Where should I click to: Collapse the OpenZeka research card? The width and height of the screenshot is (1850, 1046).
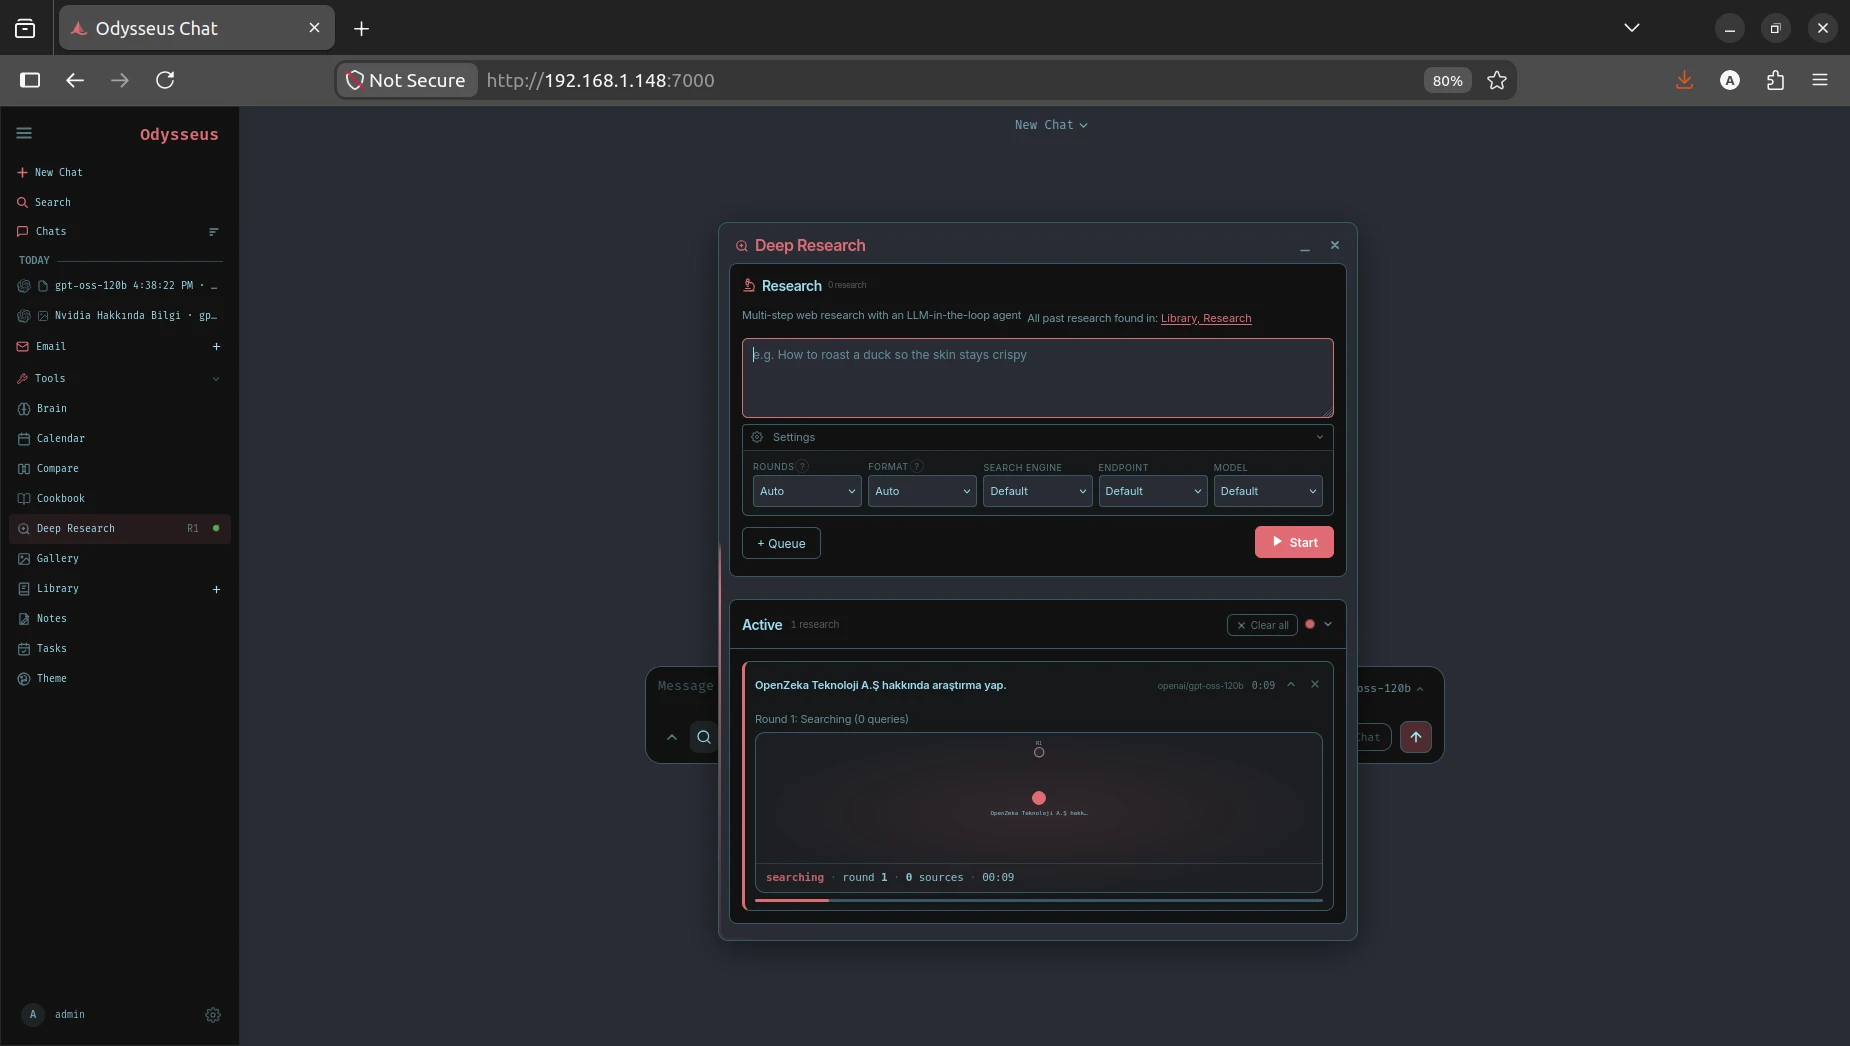pos(1291,685)
